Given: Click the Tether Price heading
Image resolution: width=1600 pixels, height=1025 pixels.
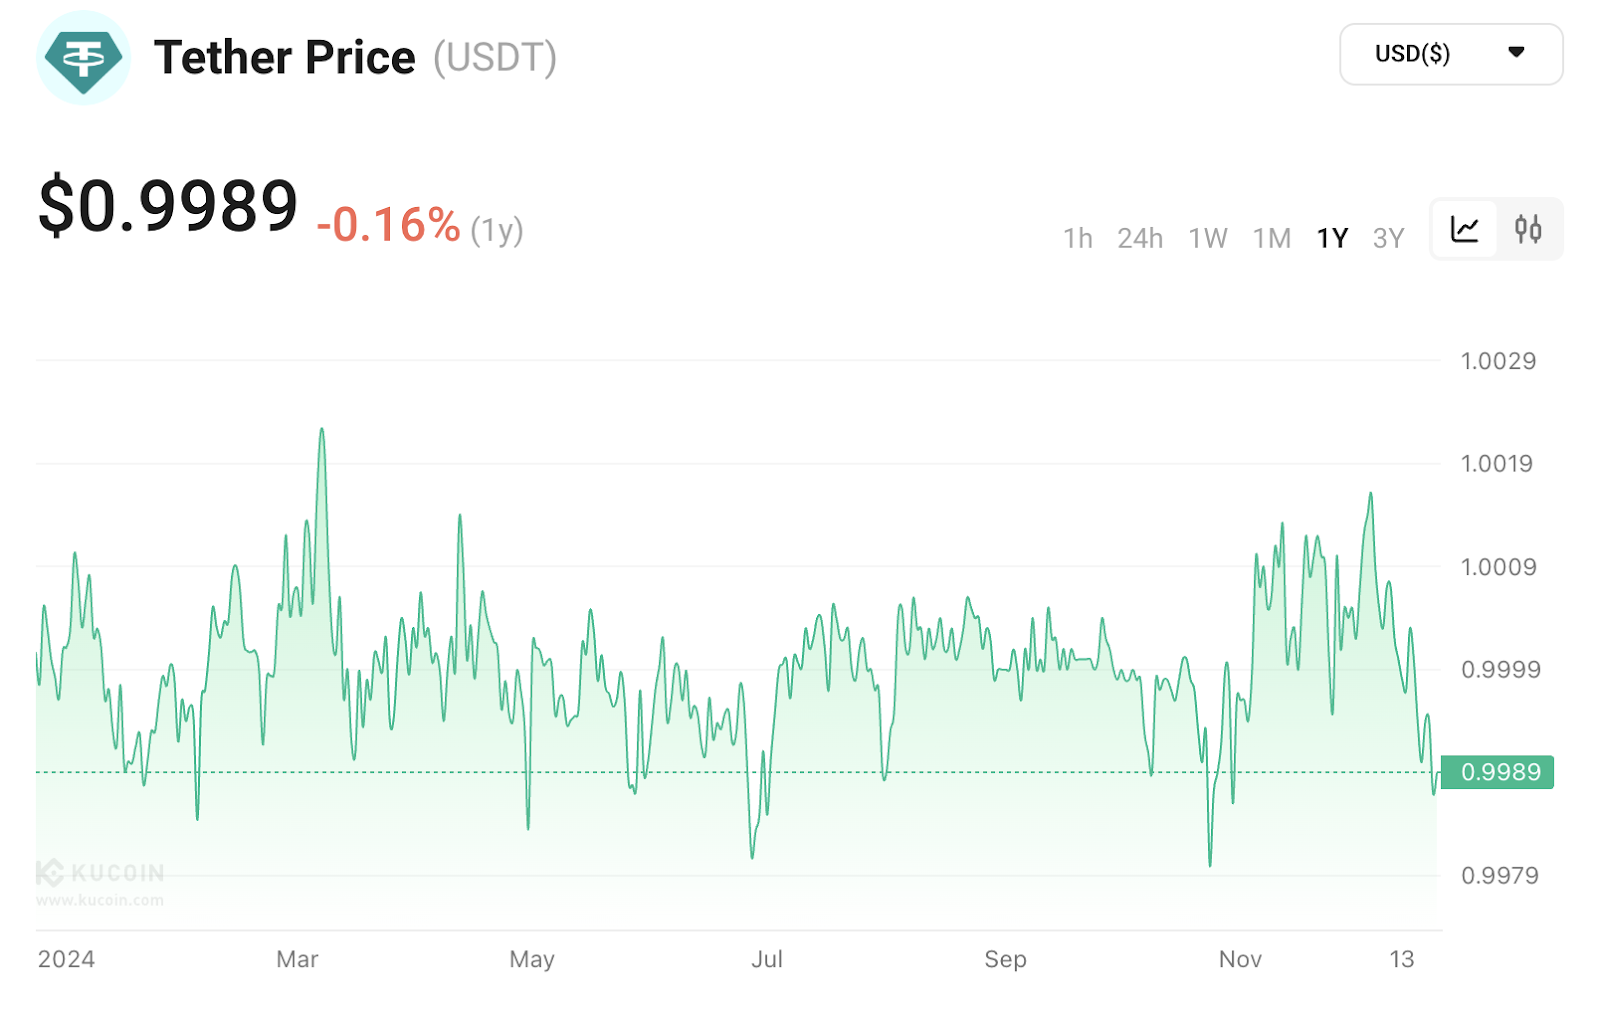Looking at the screenshot, I should tap(284, 58).
